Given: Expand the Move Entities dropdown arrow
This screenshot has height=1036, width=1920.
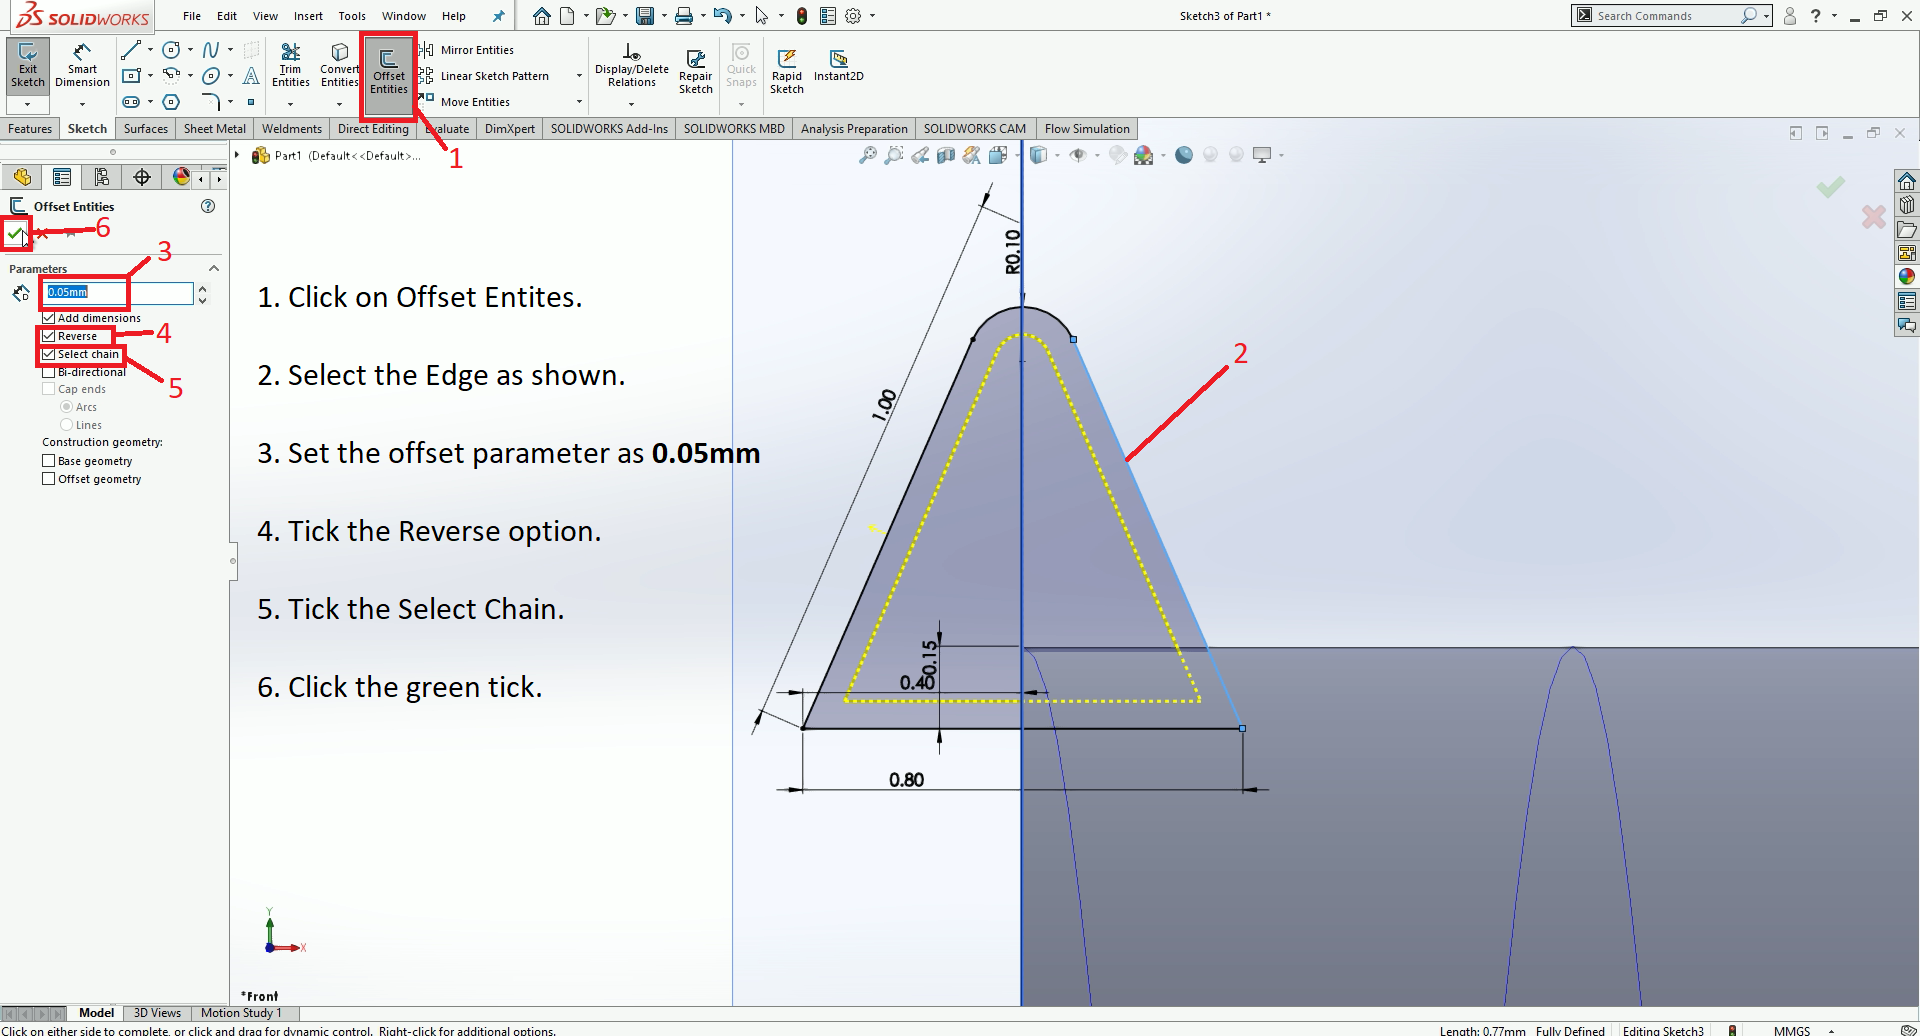Looking at the screenshot, I should [x=579, y=102].
